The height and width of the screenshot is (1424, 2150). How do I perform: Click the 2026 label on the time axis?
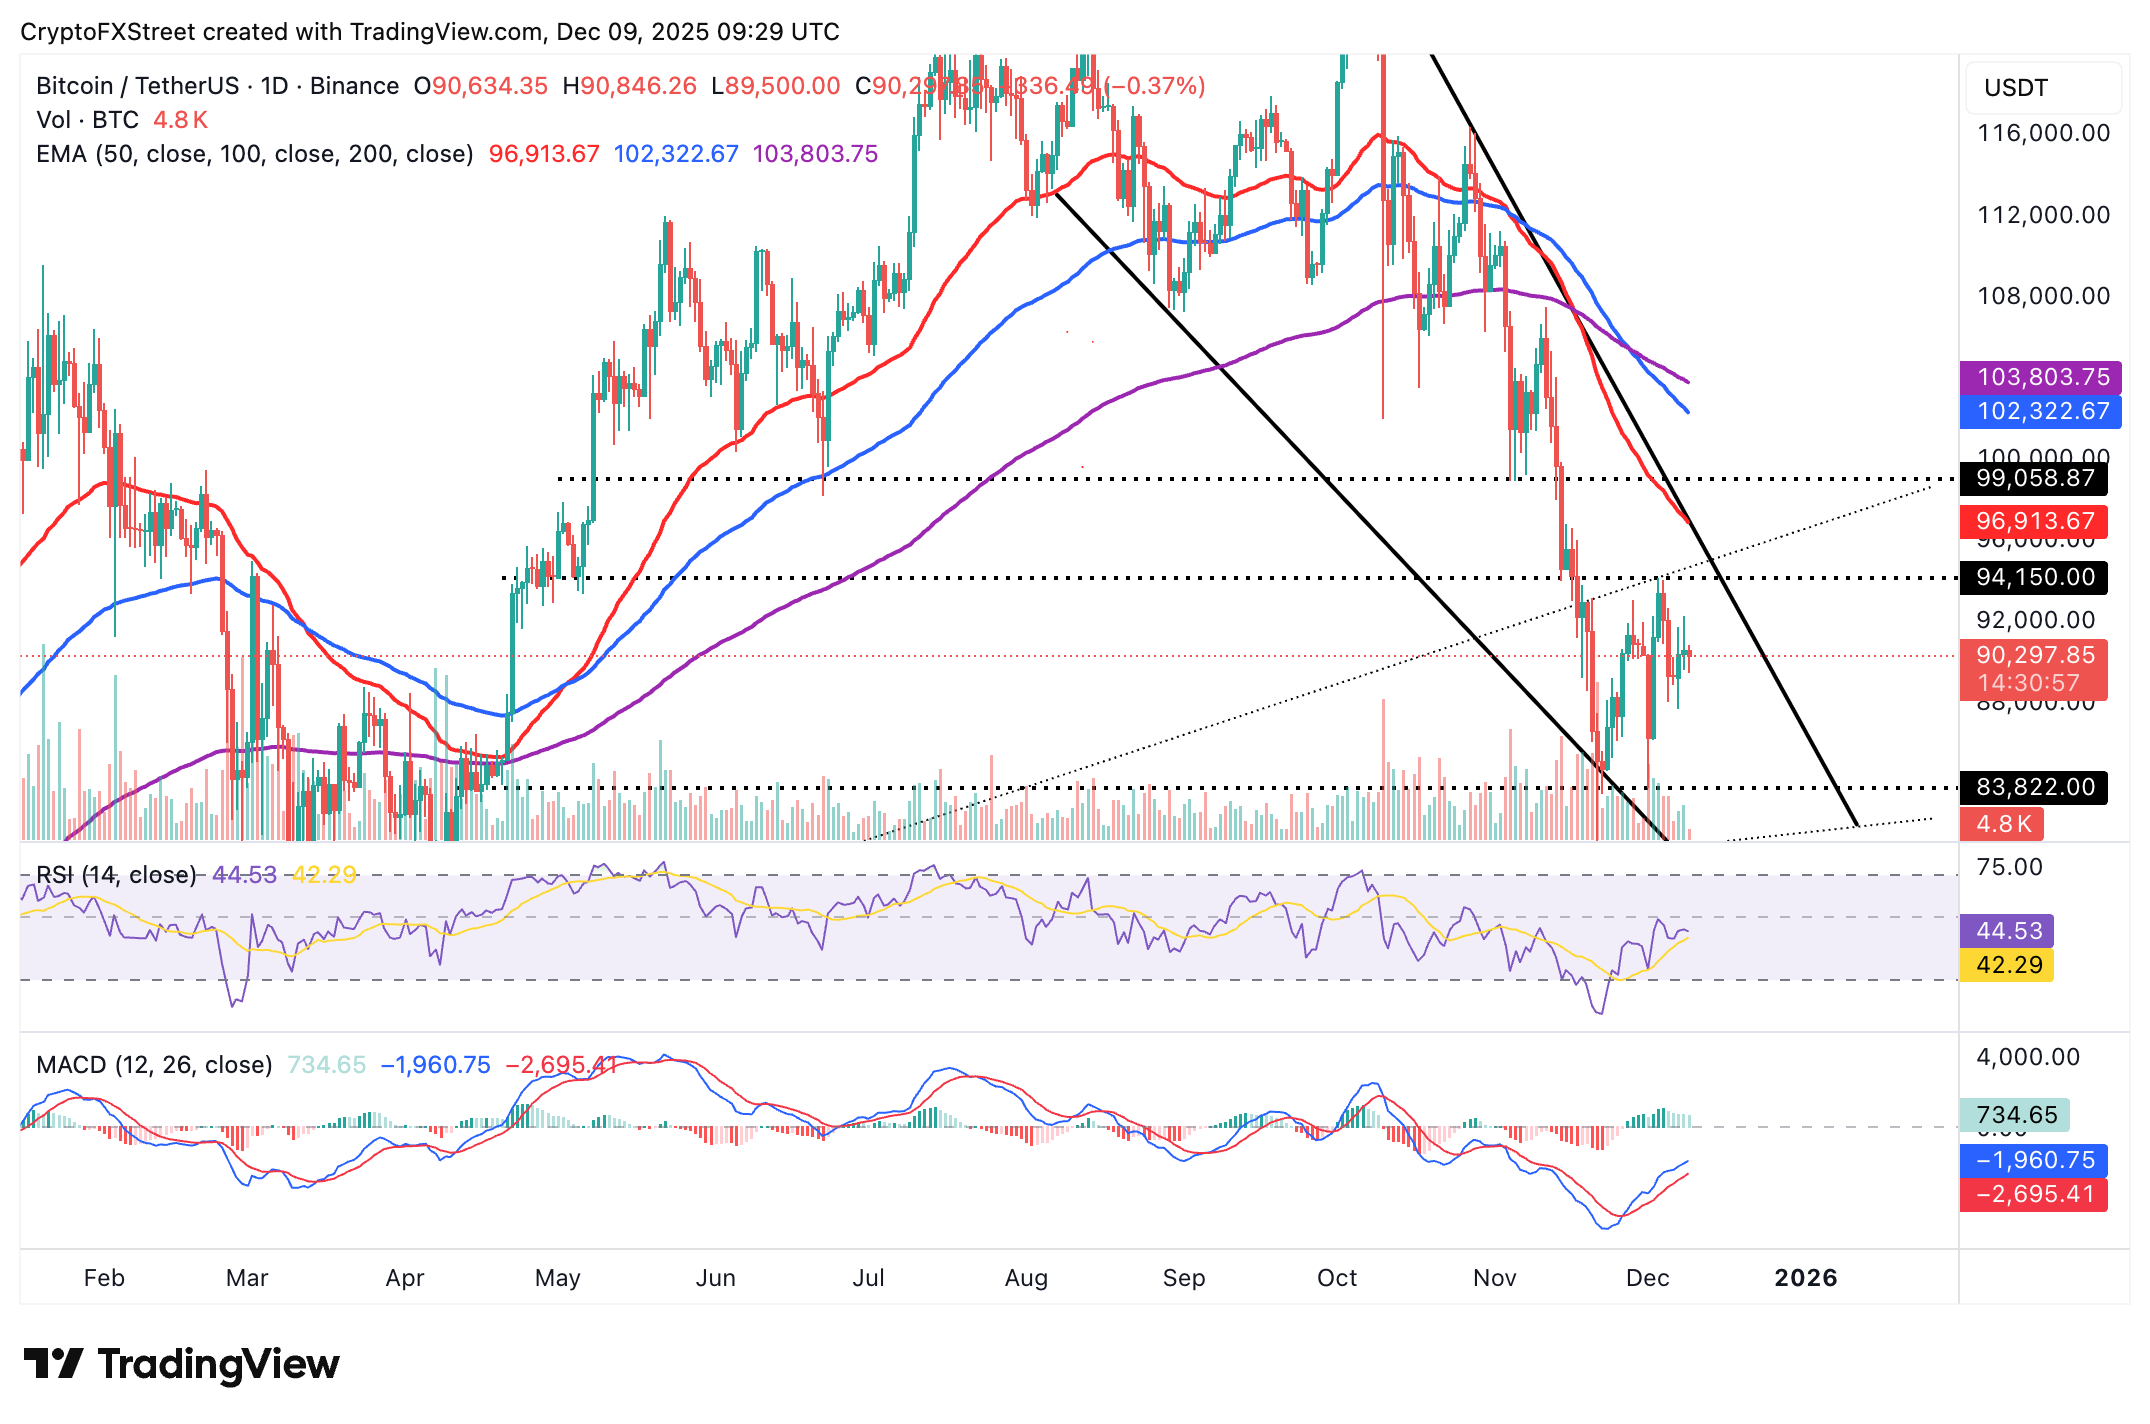[1806, 1277]
